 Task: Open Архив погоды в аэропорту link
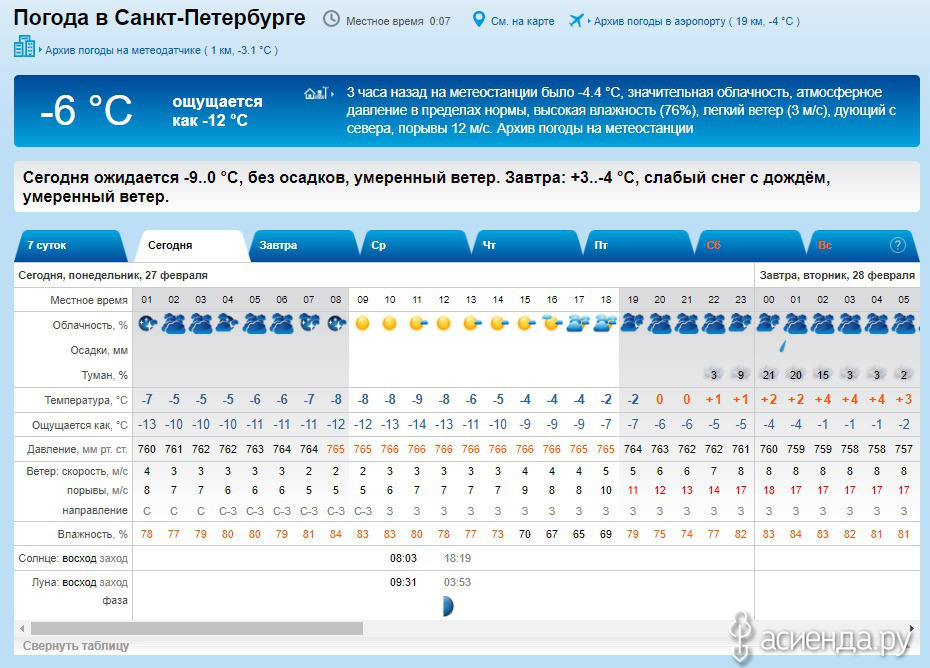(696, 21)
